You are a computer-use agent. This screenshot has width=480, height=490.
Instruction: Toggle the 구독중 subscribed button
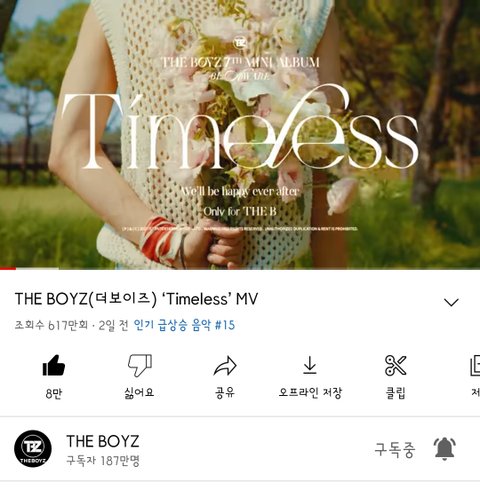coord(395,450)
